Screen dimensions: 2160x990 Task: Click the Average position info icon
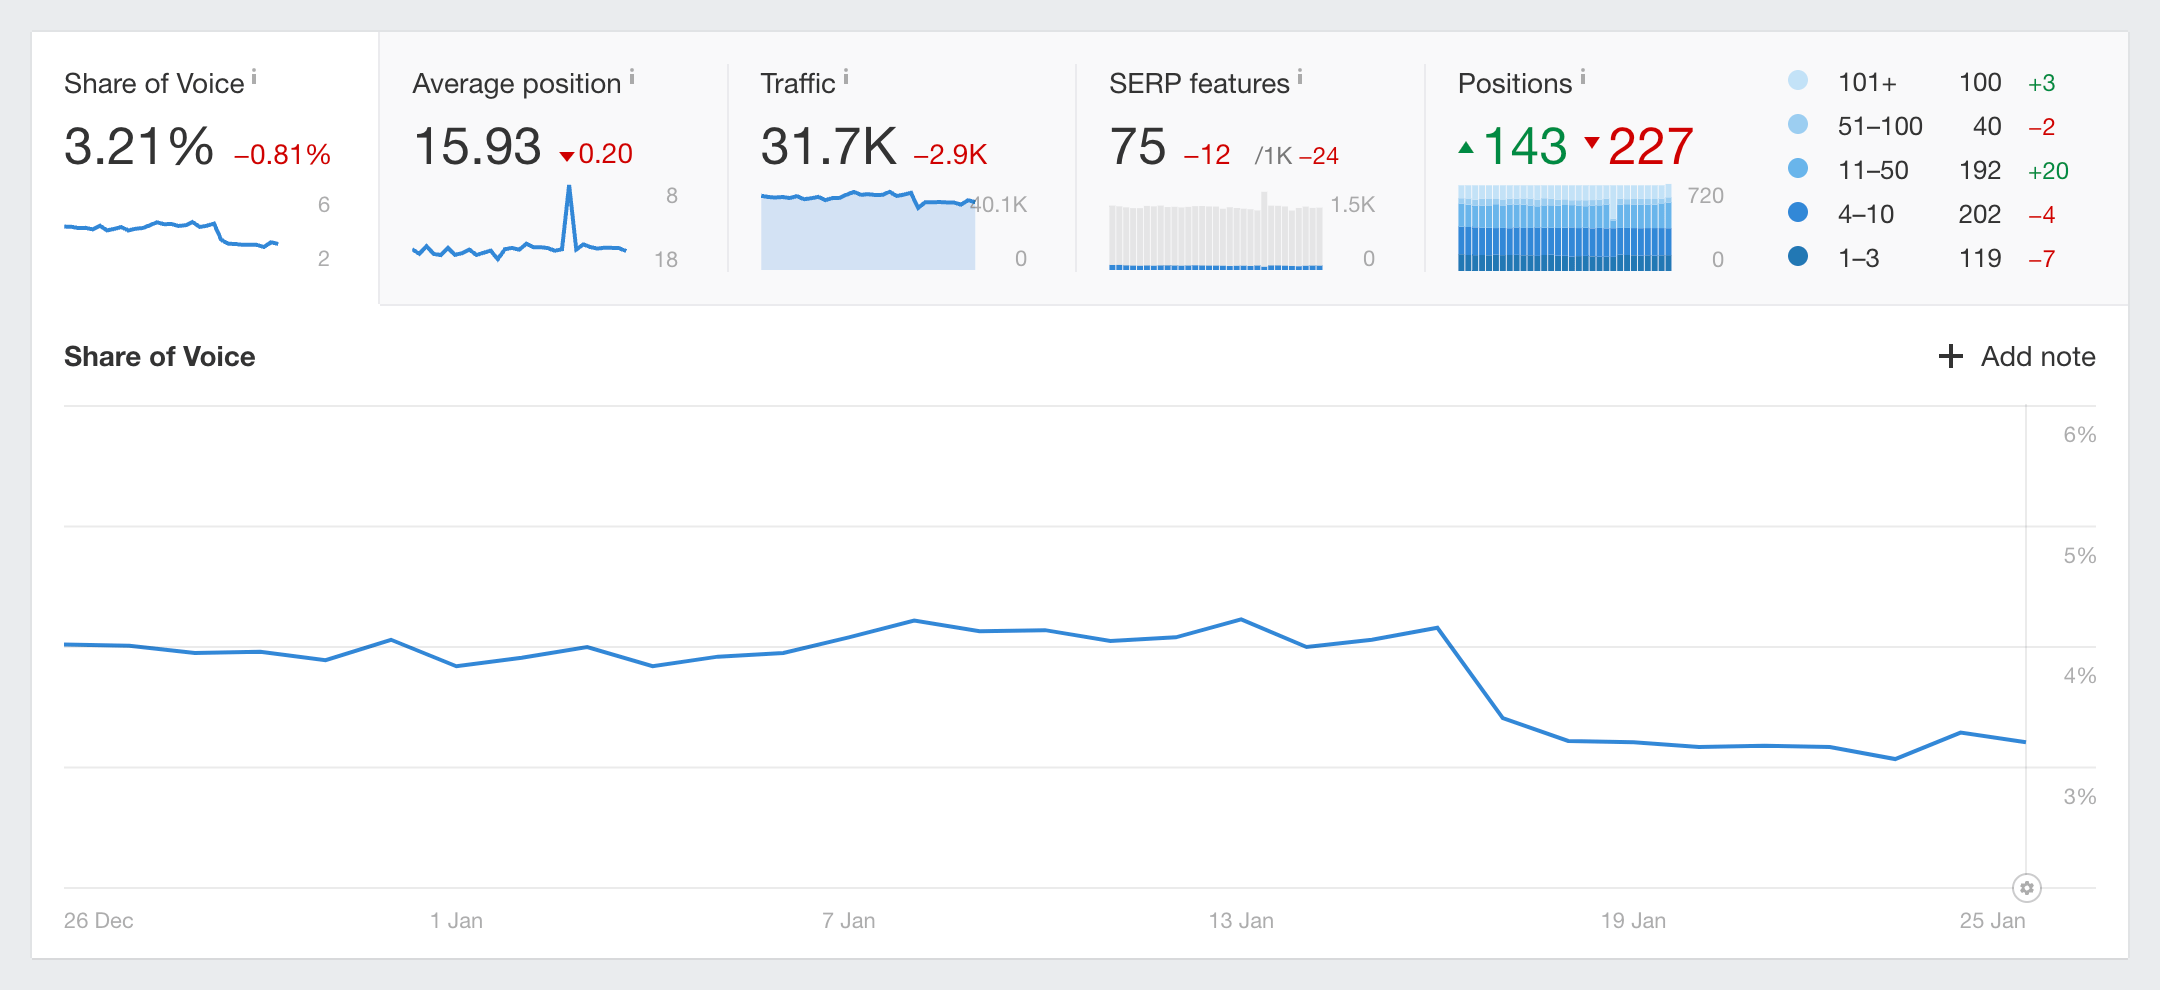pyautogui.click(x=632, y=77)
